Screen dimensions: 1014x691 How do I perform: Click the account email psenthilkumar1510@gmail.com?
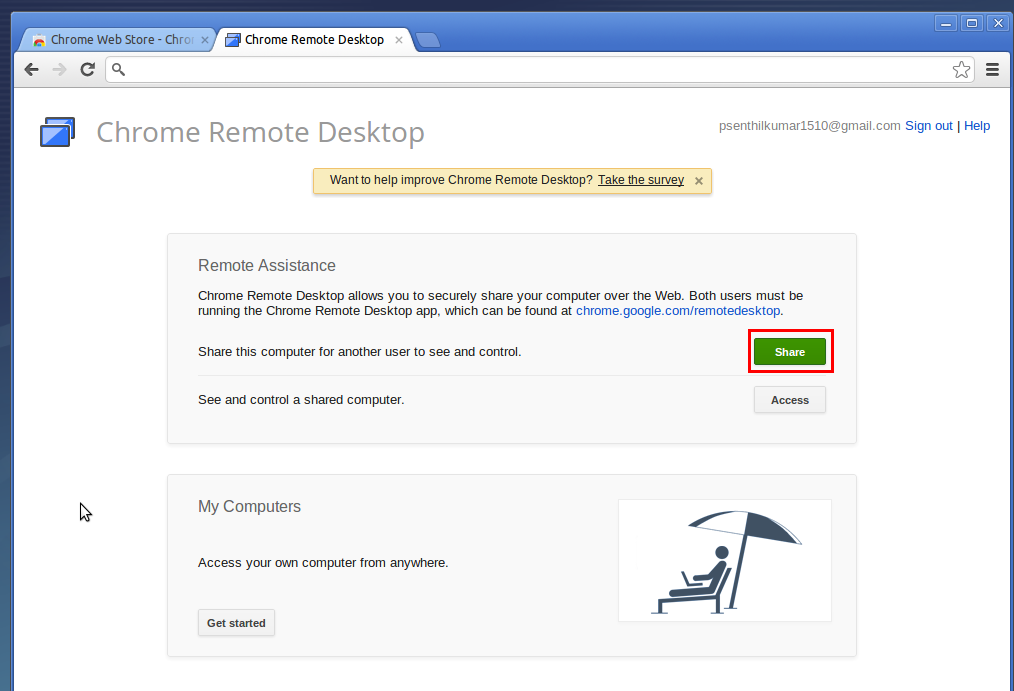tap(809, 126)
